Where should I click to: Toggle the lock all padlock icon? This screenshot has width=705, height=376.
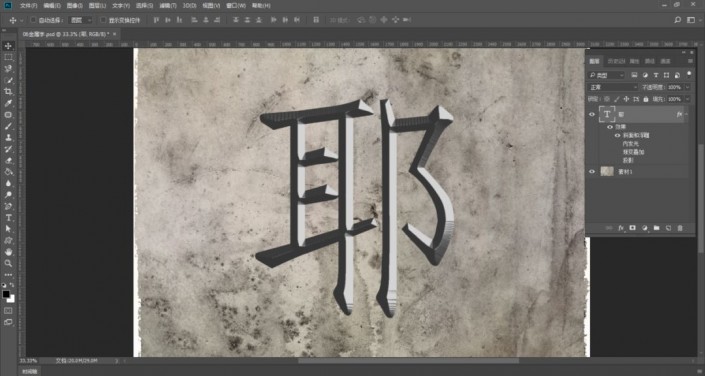pos(646,99)
